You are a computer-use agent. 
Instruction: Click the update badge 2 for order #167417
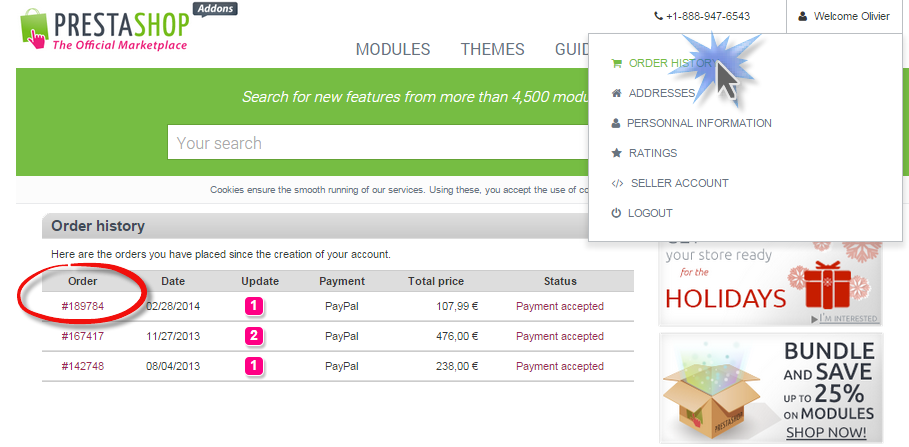click(254, 336)
